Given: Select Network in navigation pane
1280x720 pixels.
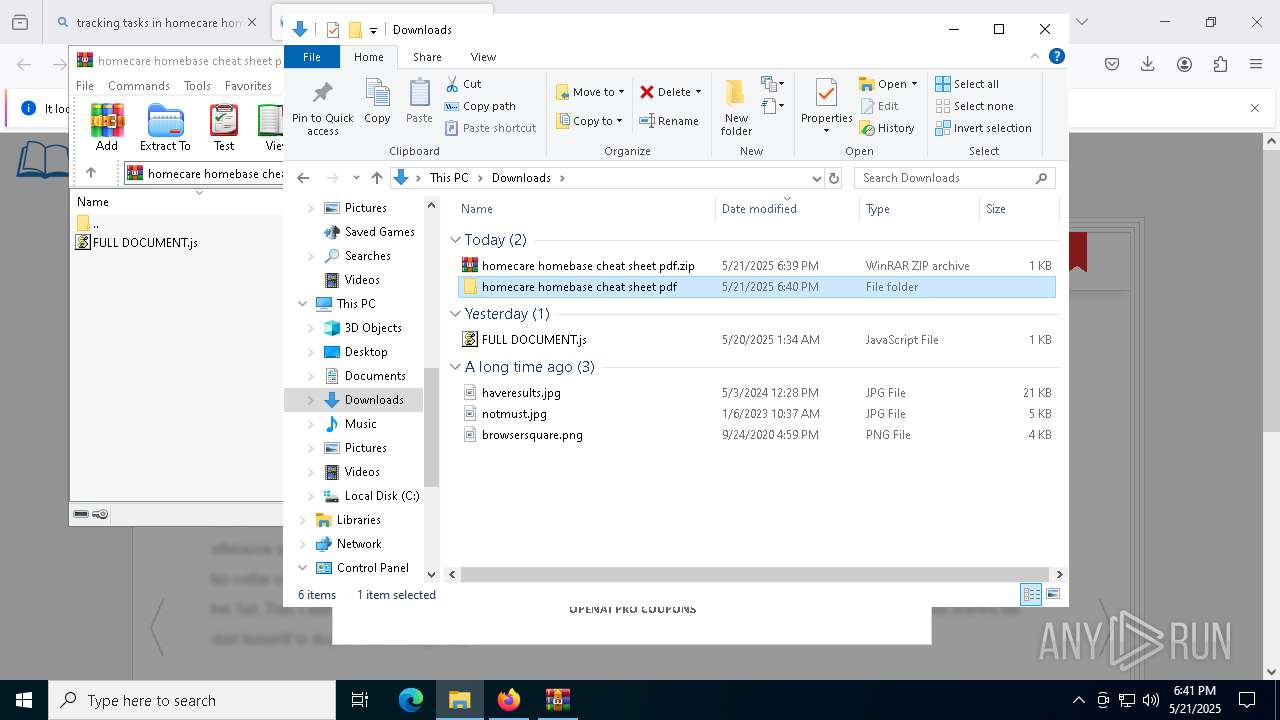Looking at the screenshot, I should pos(359,544).
